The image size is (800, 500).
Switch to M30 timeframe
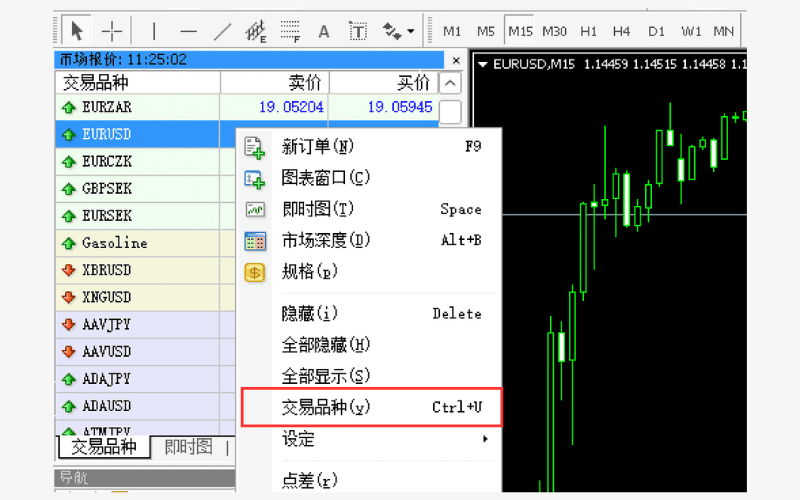554,32
